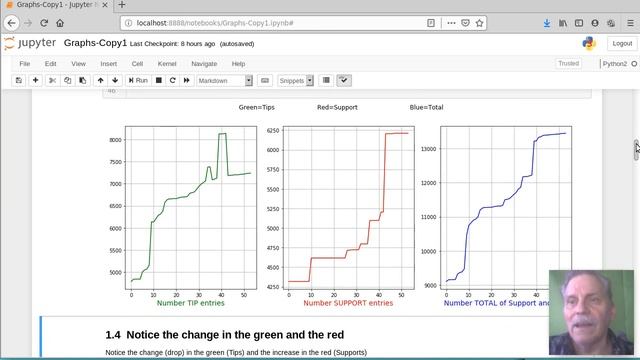Insert a cell below with plus icon
The width and height of the screenshot is (640, 360).
(36, 80)
